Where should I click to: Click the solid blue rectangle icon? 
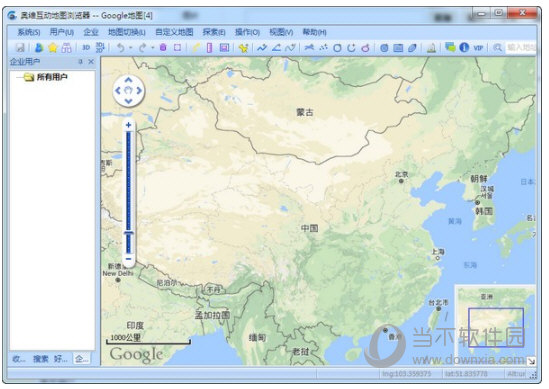[x=398, y=48]
